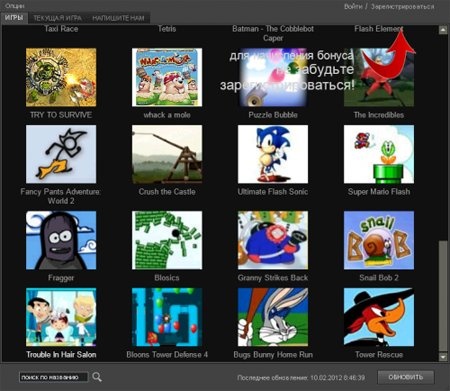Click Trouble In Hair Salon caption
The width and height of the screenshot is (450, 391).
(x=61, y=355)
